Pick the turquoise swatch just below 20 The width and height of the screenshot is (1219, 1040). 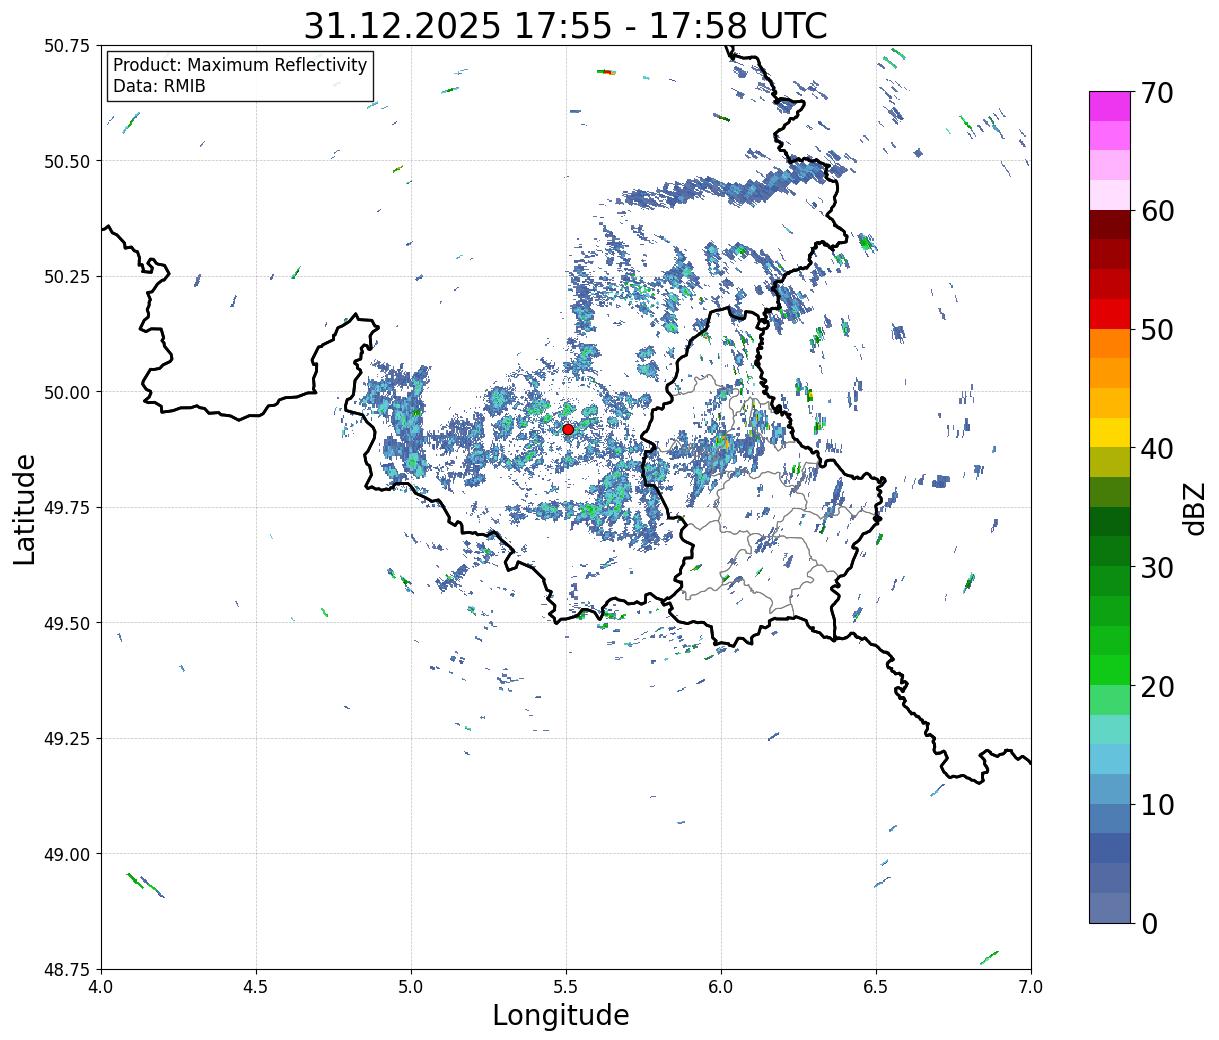pyautogui.click(x=1110, y=730)
